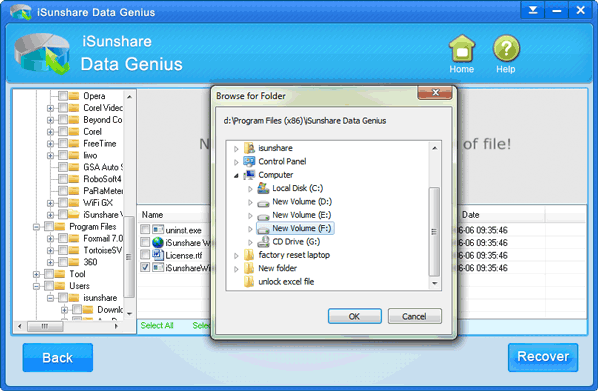The width and height of the screenshot is (598, 391).
Task: Close the Browse for Folder dialog
Action: click(435, 93)
